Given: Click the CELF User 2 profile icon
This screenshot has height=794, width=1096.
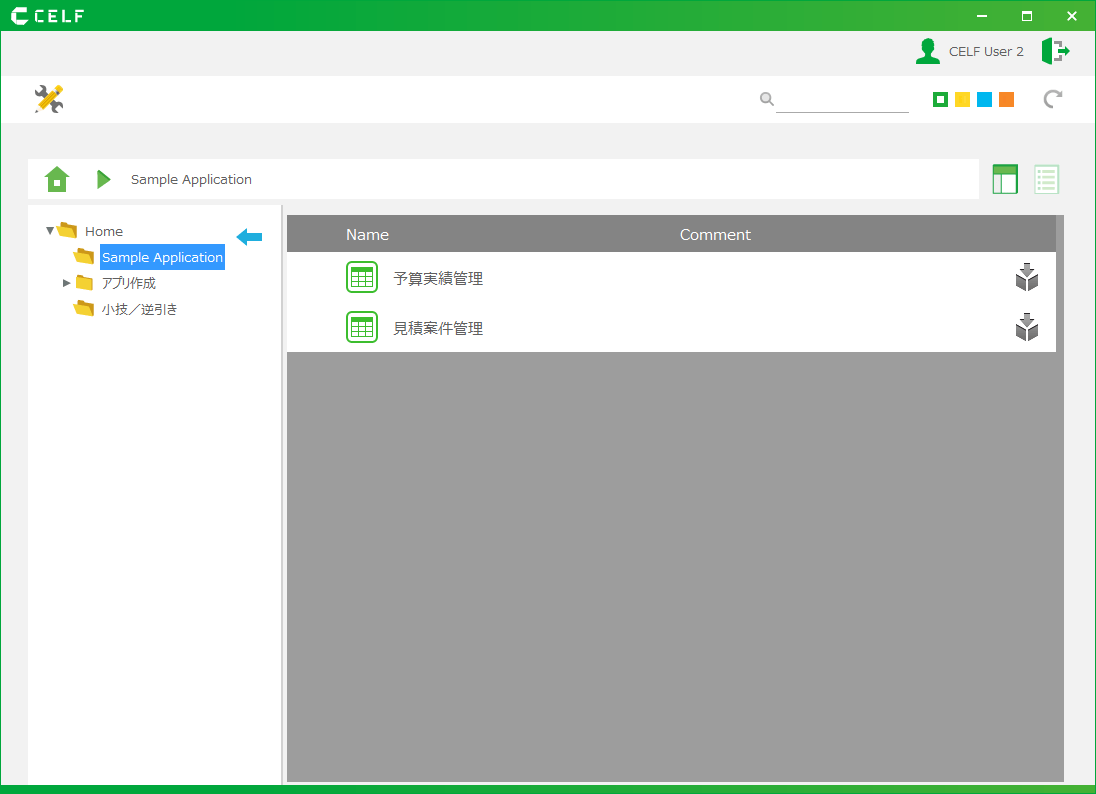Looking at the screenshot, I should pos(928,51).
